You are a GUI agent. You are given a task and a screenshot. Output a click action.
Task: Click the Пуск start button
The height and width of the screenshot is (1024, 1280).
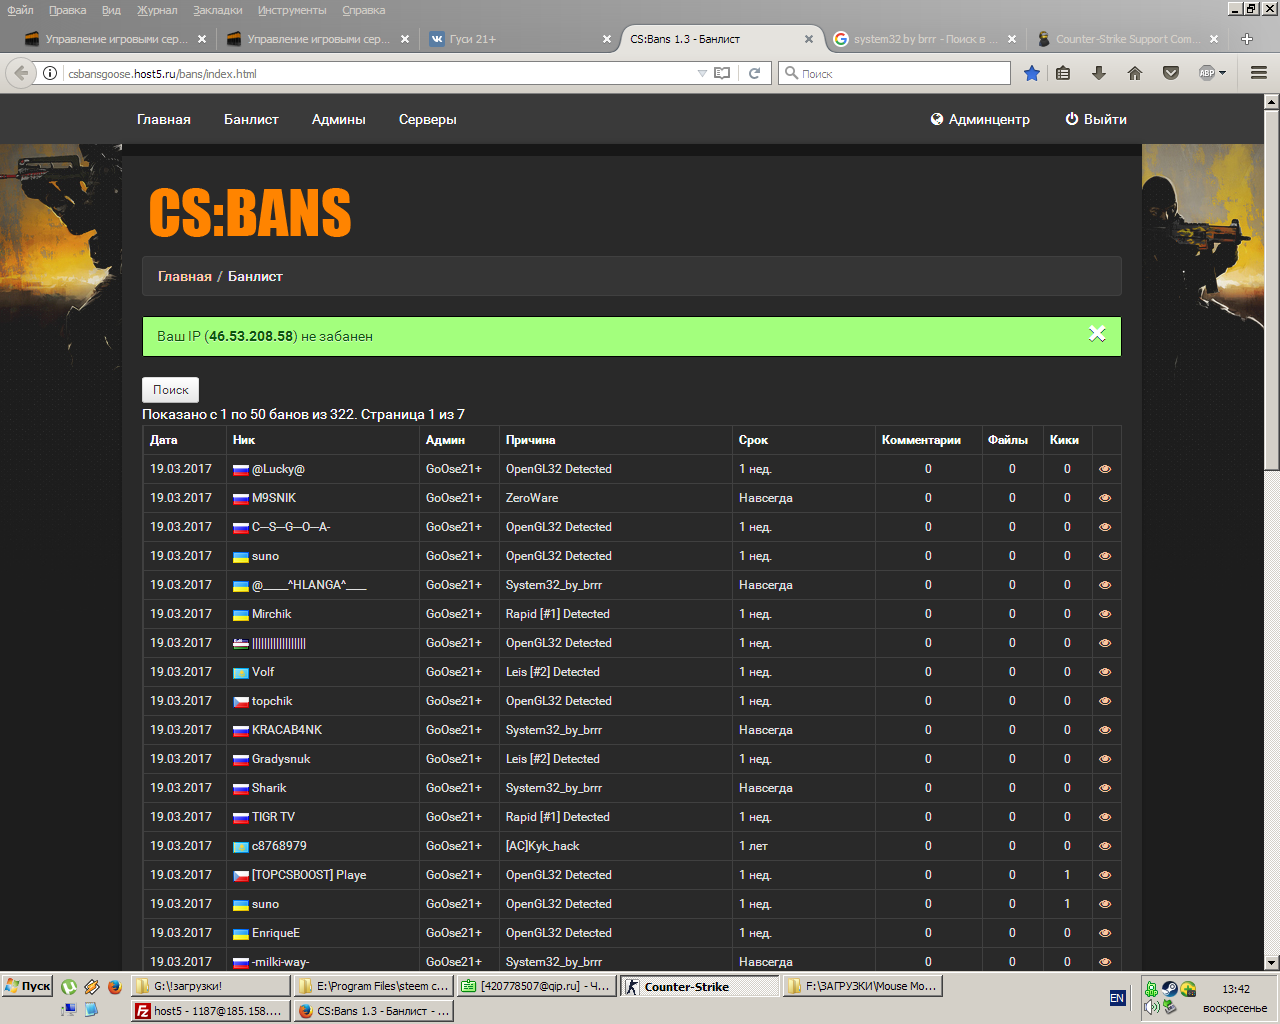coord(27,986)
